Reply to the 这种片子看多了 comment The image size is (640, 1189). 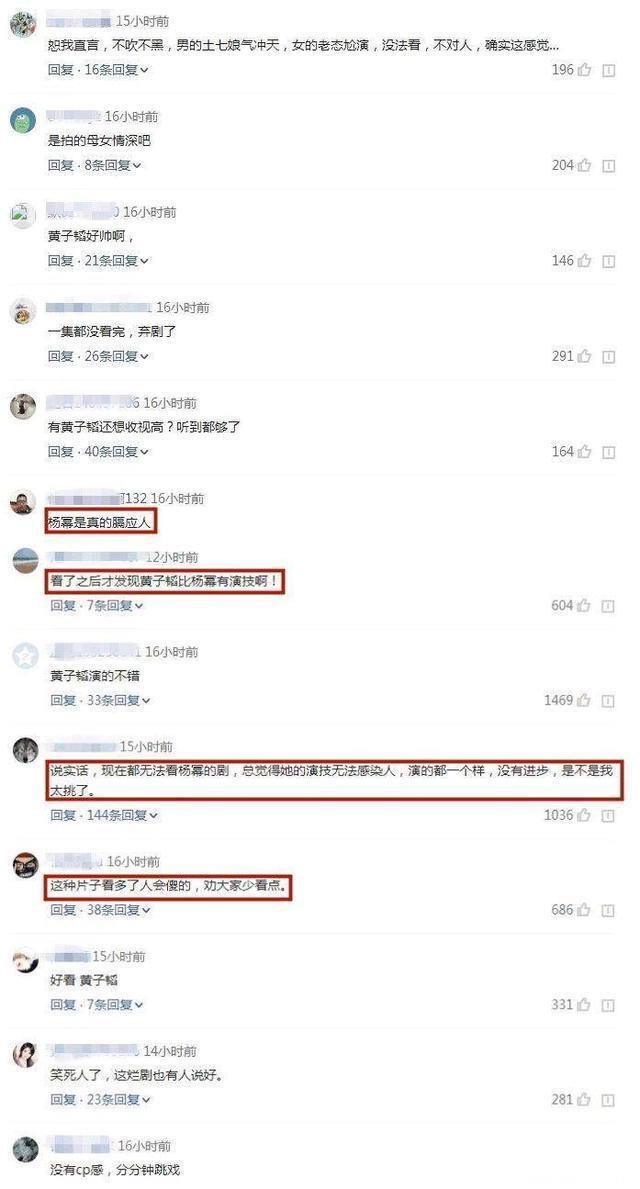(63, 910)
